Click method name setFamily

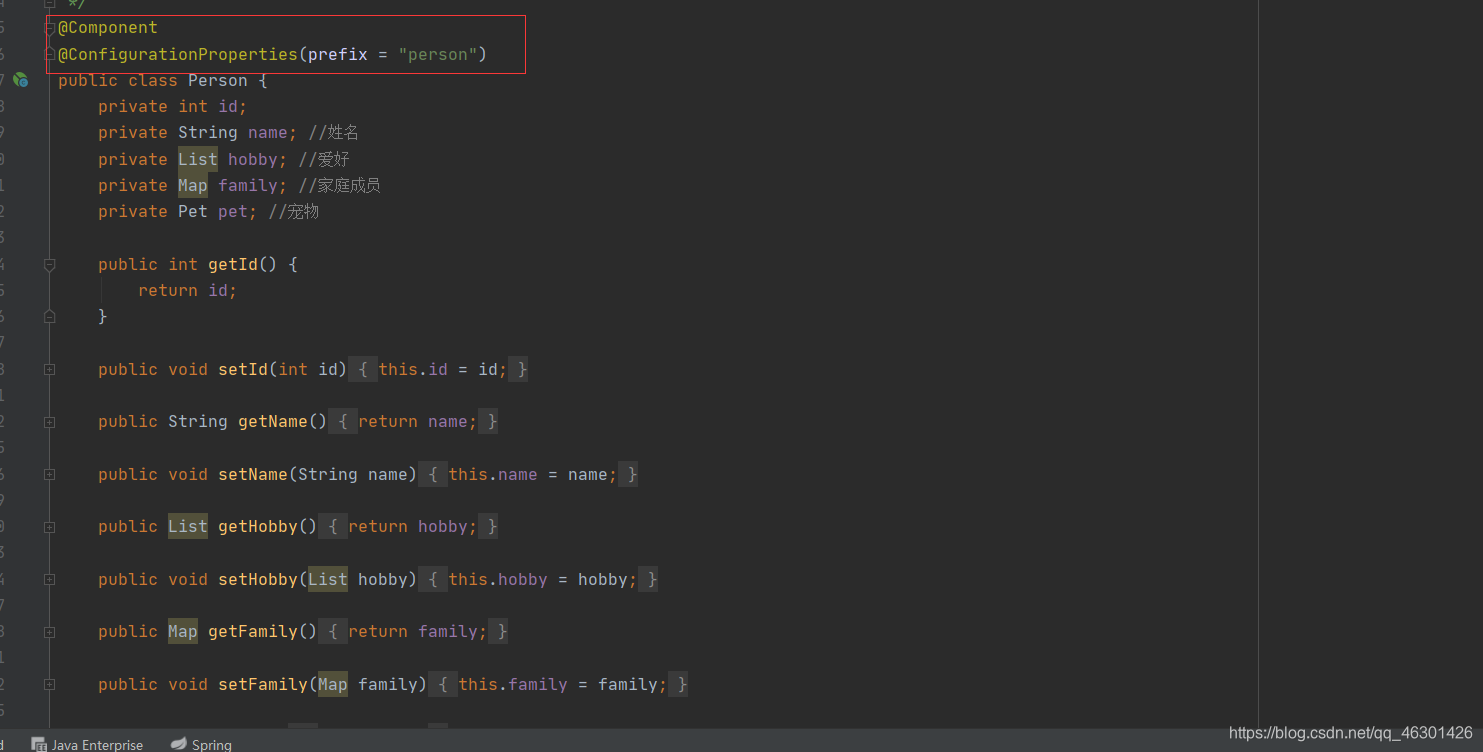263,684
